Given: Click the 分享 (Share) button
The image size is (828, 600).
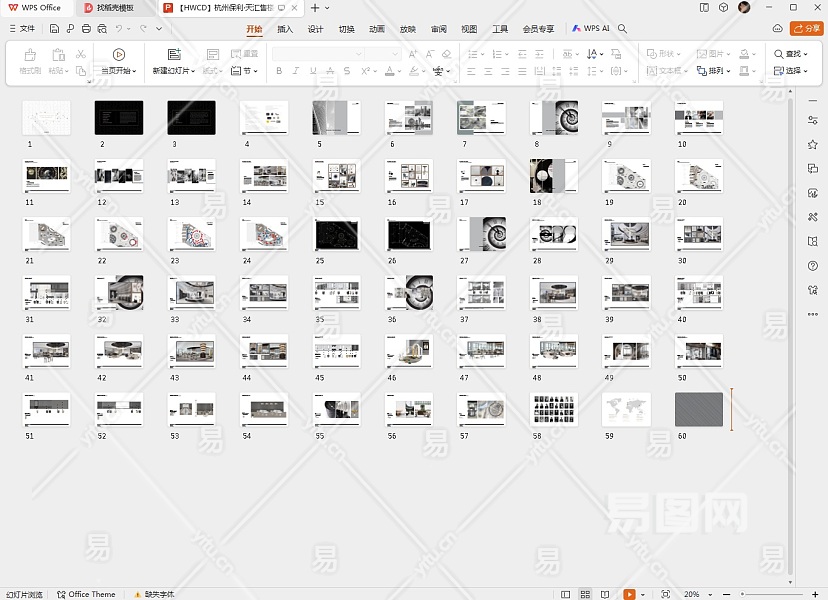Looking at the screenshot, I should [805, 29].
